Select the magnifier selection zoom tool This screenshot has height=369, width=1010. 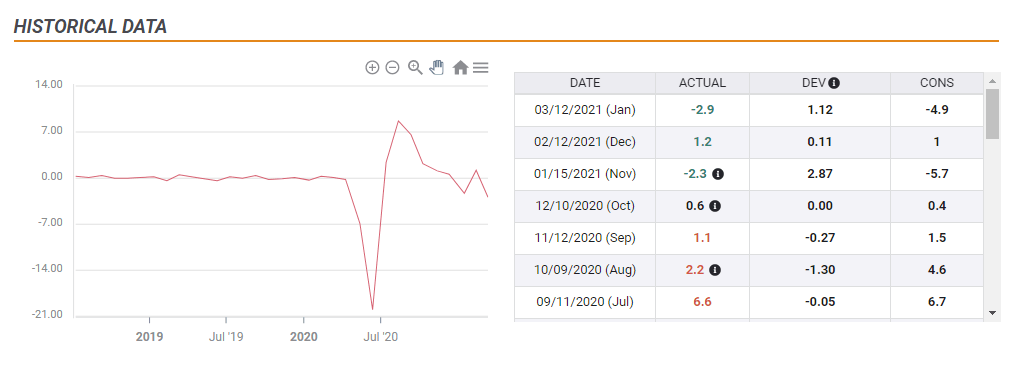point(415,68)
